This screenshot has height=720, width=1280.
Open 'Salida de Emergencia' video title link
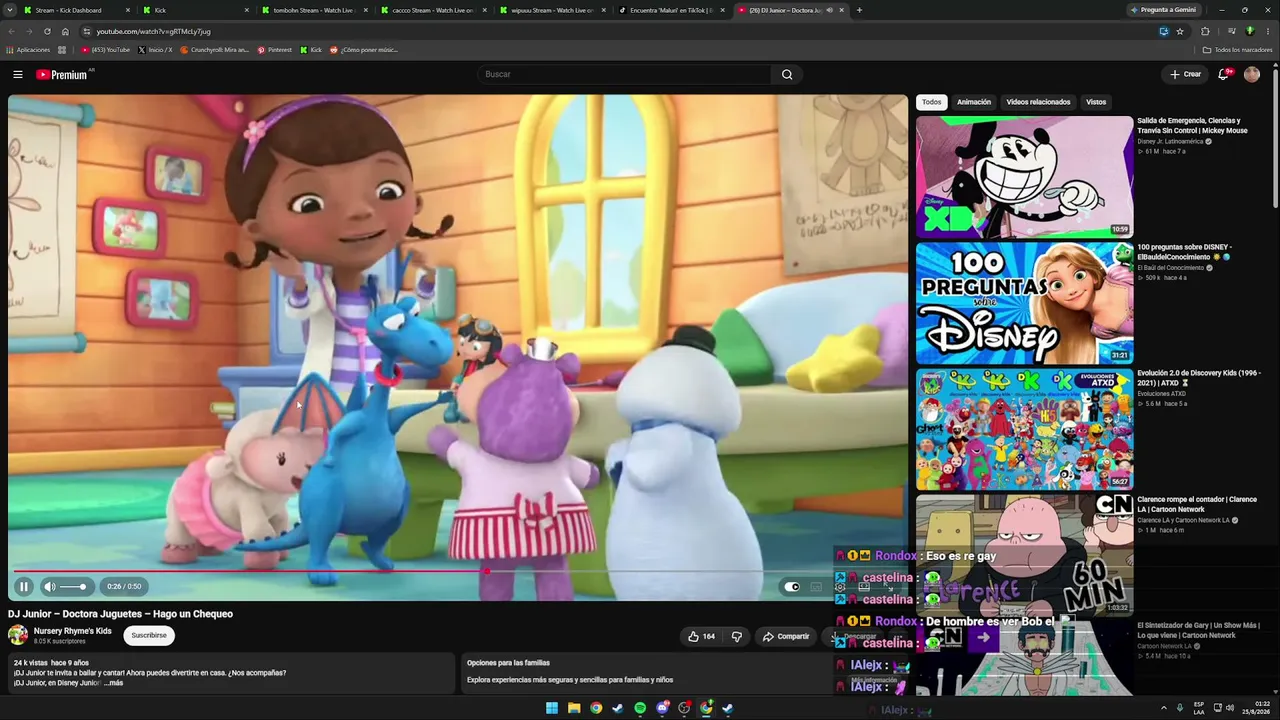coord(1192,125)
